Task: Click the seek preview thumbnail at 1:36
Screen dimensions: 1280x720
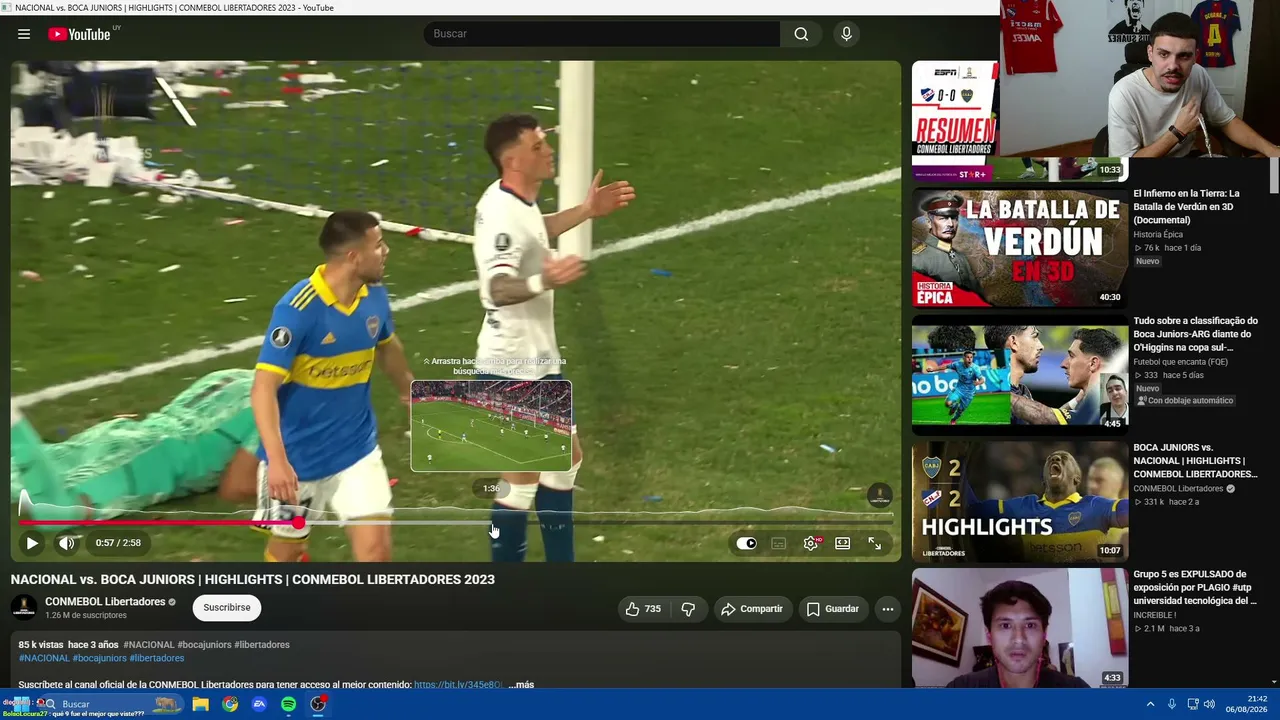Action: (491, 425)
